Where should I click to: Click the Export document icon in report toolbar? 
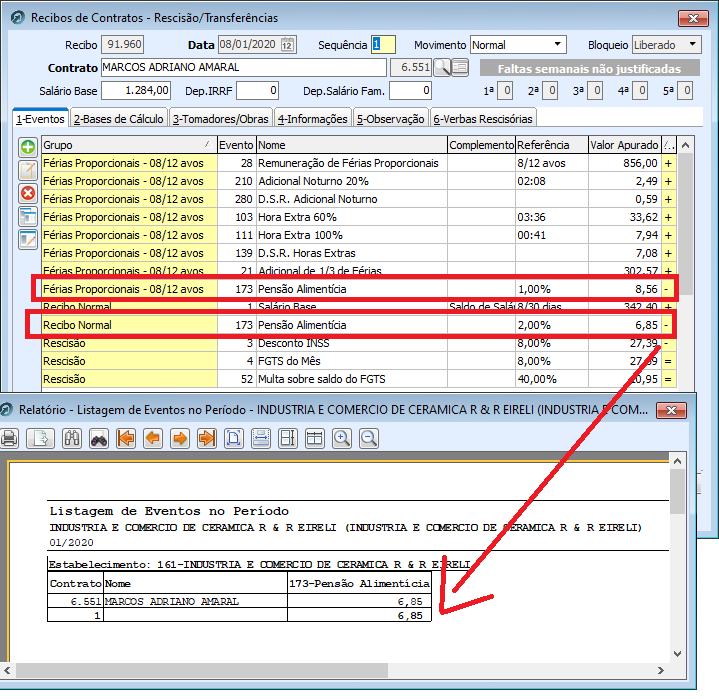[x=40, y=438]
